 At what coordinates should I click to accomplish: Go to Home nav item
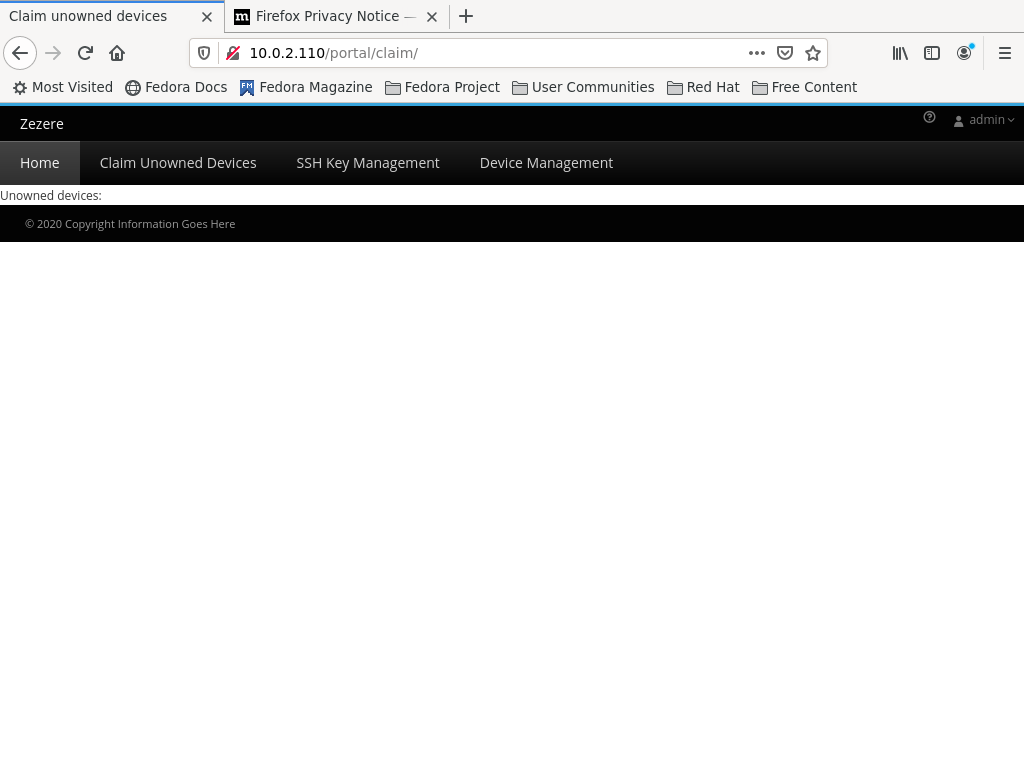(40, 163)
